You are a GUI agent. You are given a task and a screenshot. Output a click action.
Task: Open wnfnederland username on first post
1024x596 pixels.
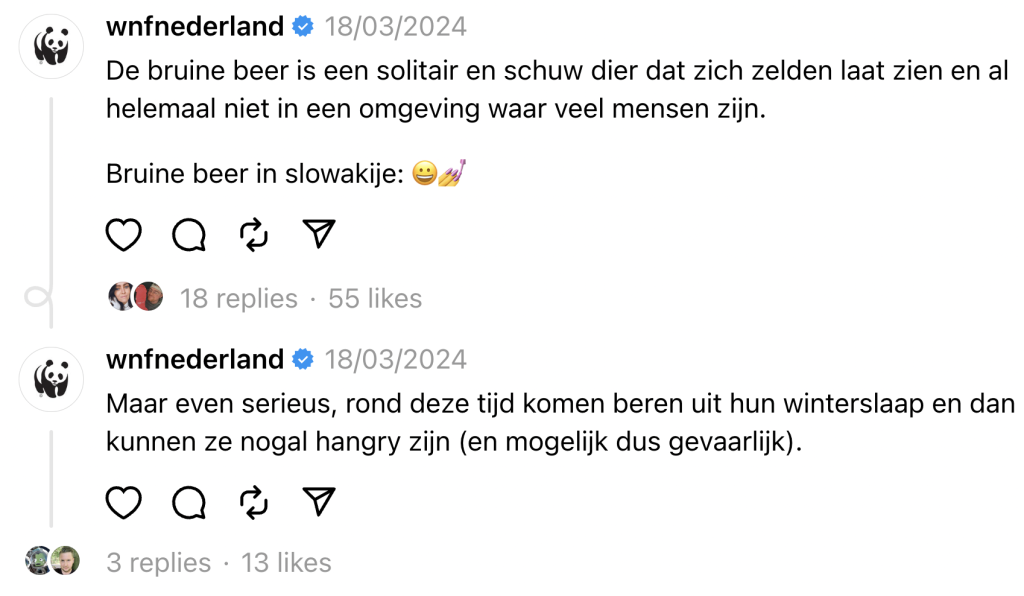pos(195,27)
